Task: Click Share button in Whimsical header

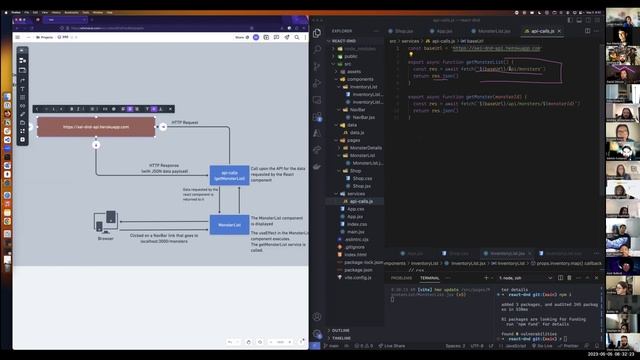Action: 242,37
